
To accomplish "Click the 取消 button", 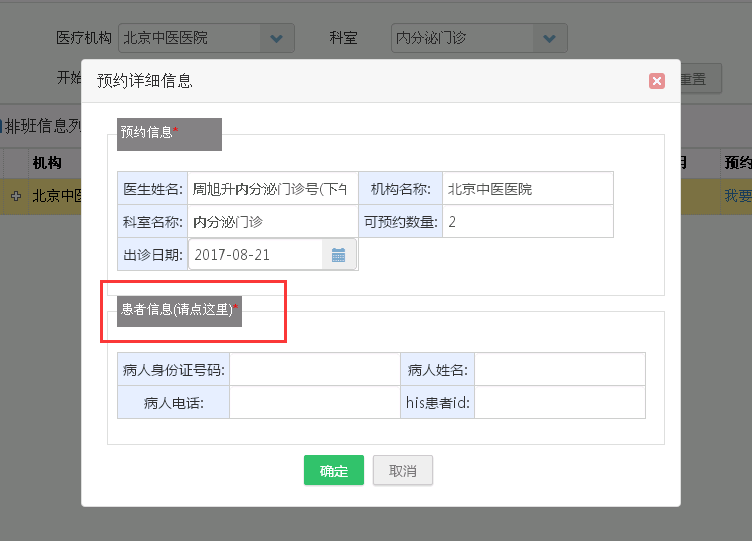I will point(403,470).
